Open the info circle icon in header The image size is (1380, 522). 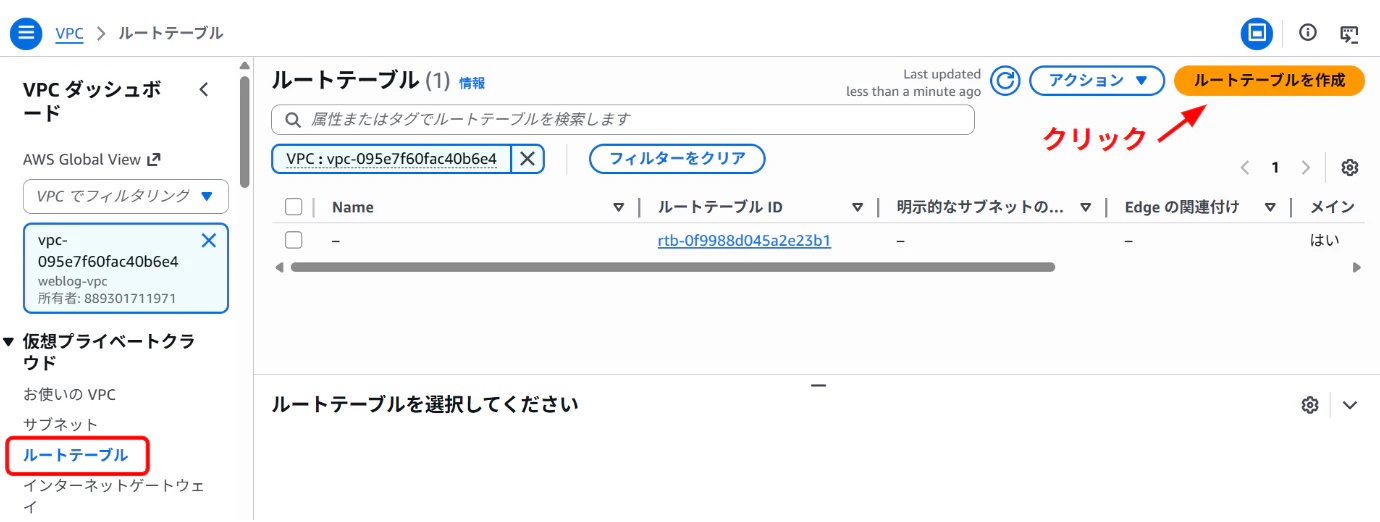click(1308, 32)
